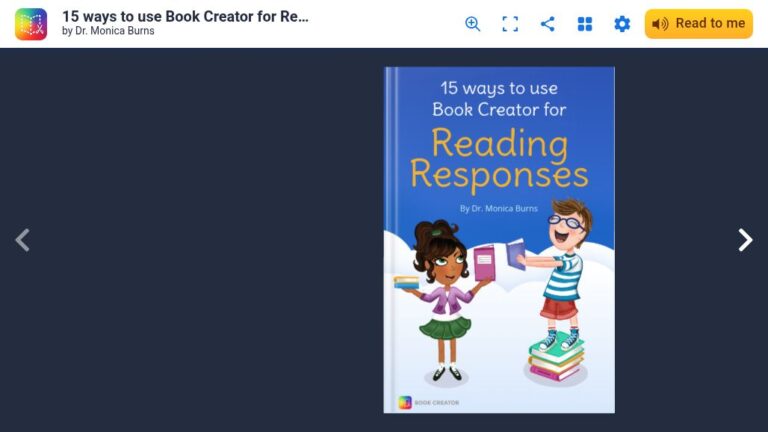This screenshot has width=768, height=432.
Task: Click the boy with glasses illustration
Action: point(561,272)
